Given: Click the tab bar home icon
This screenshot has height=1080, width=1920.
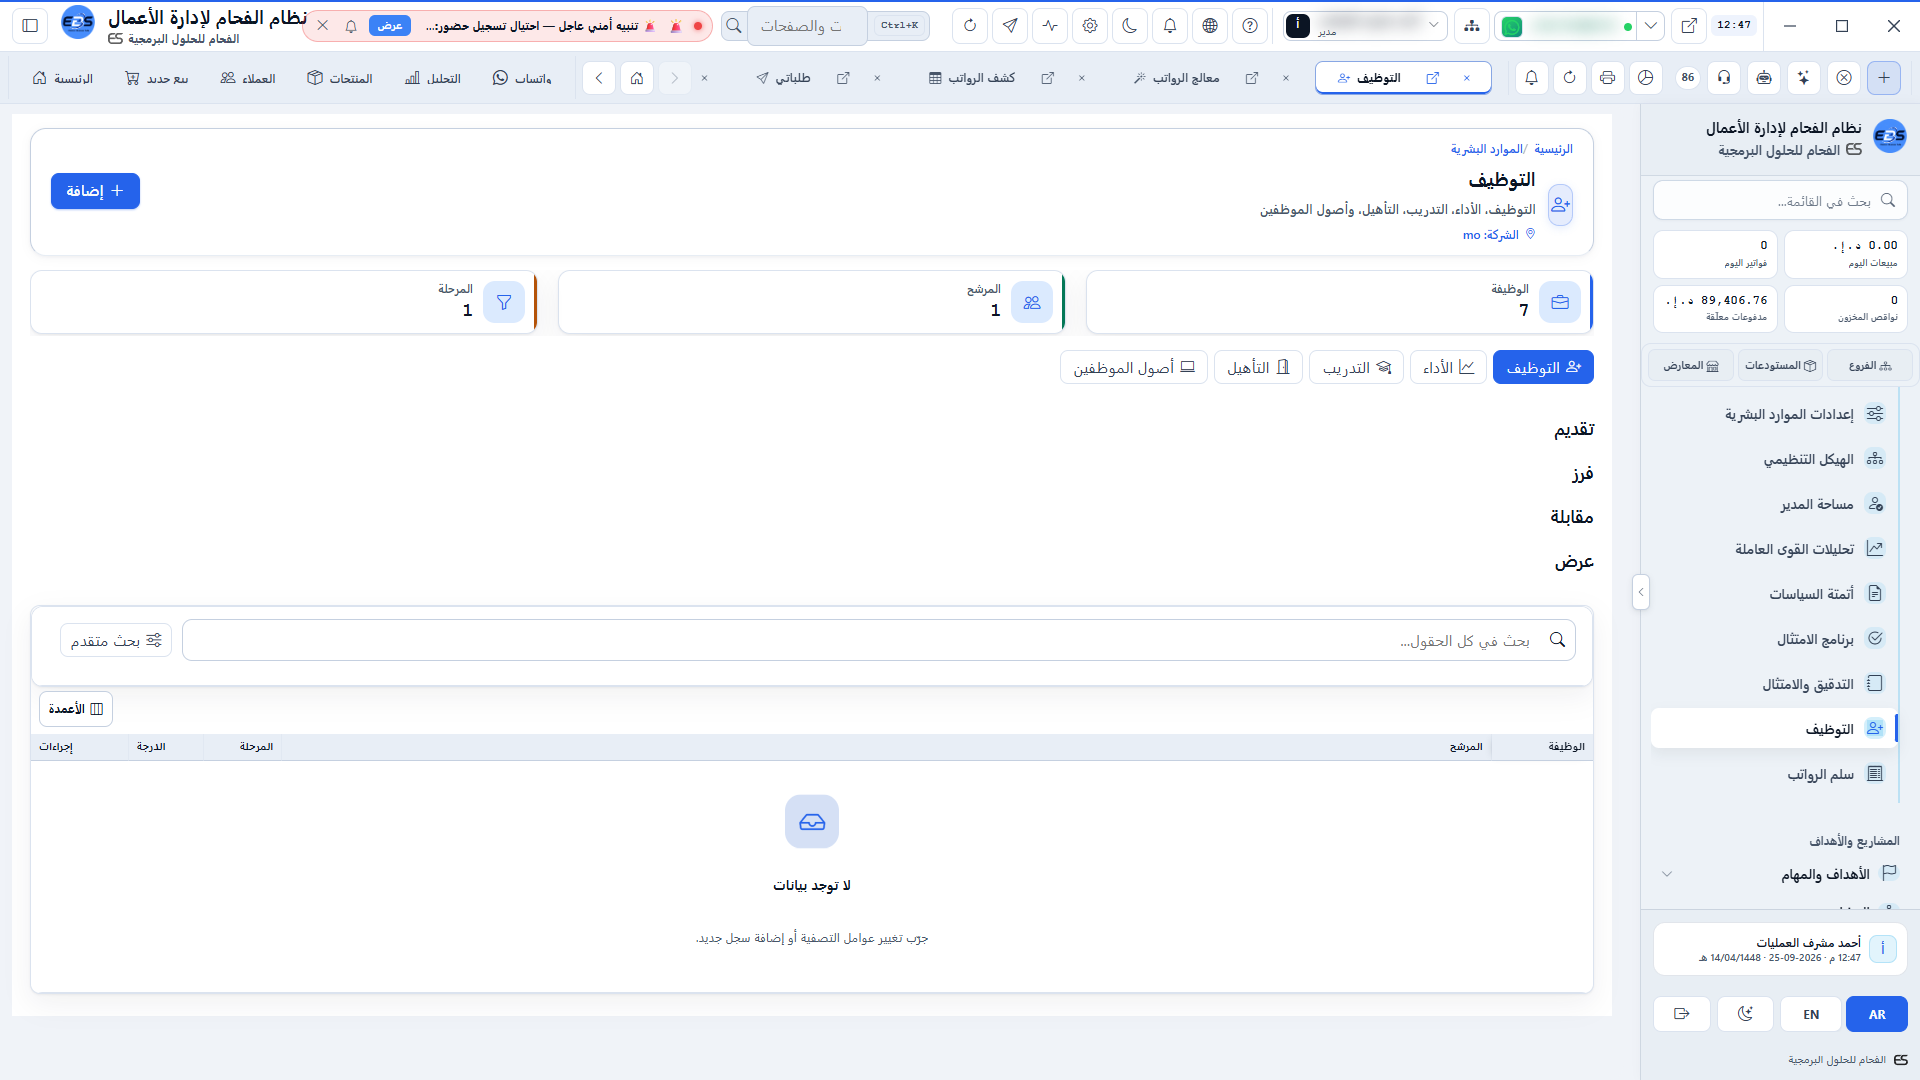Looking at the screenshot, I should pyautogui.click(x=637, y=78).
